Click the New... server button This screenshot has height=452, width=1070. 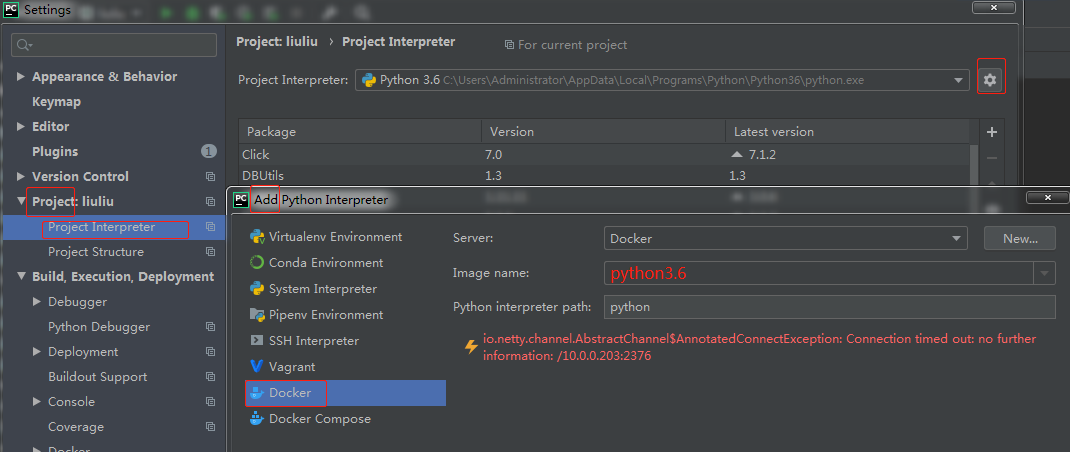click(1020, 238)
